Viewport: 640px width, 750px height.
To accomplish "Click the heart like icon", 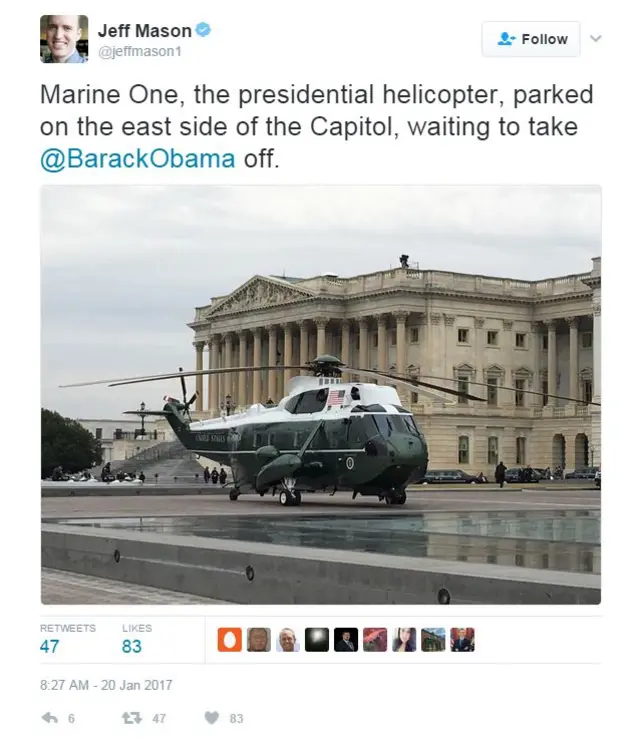I will tap(211, 718).
